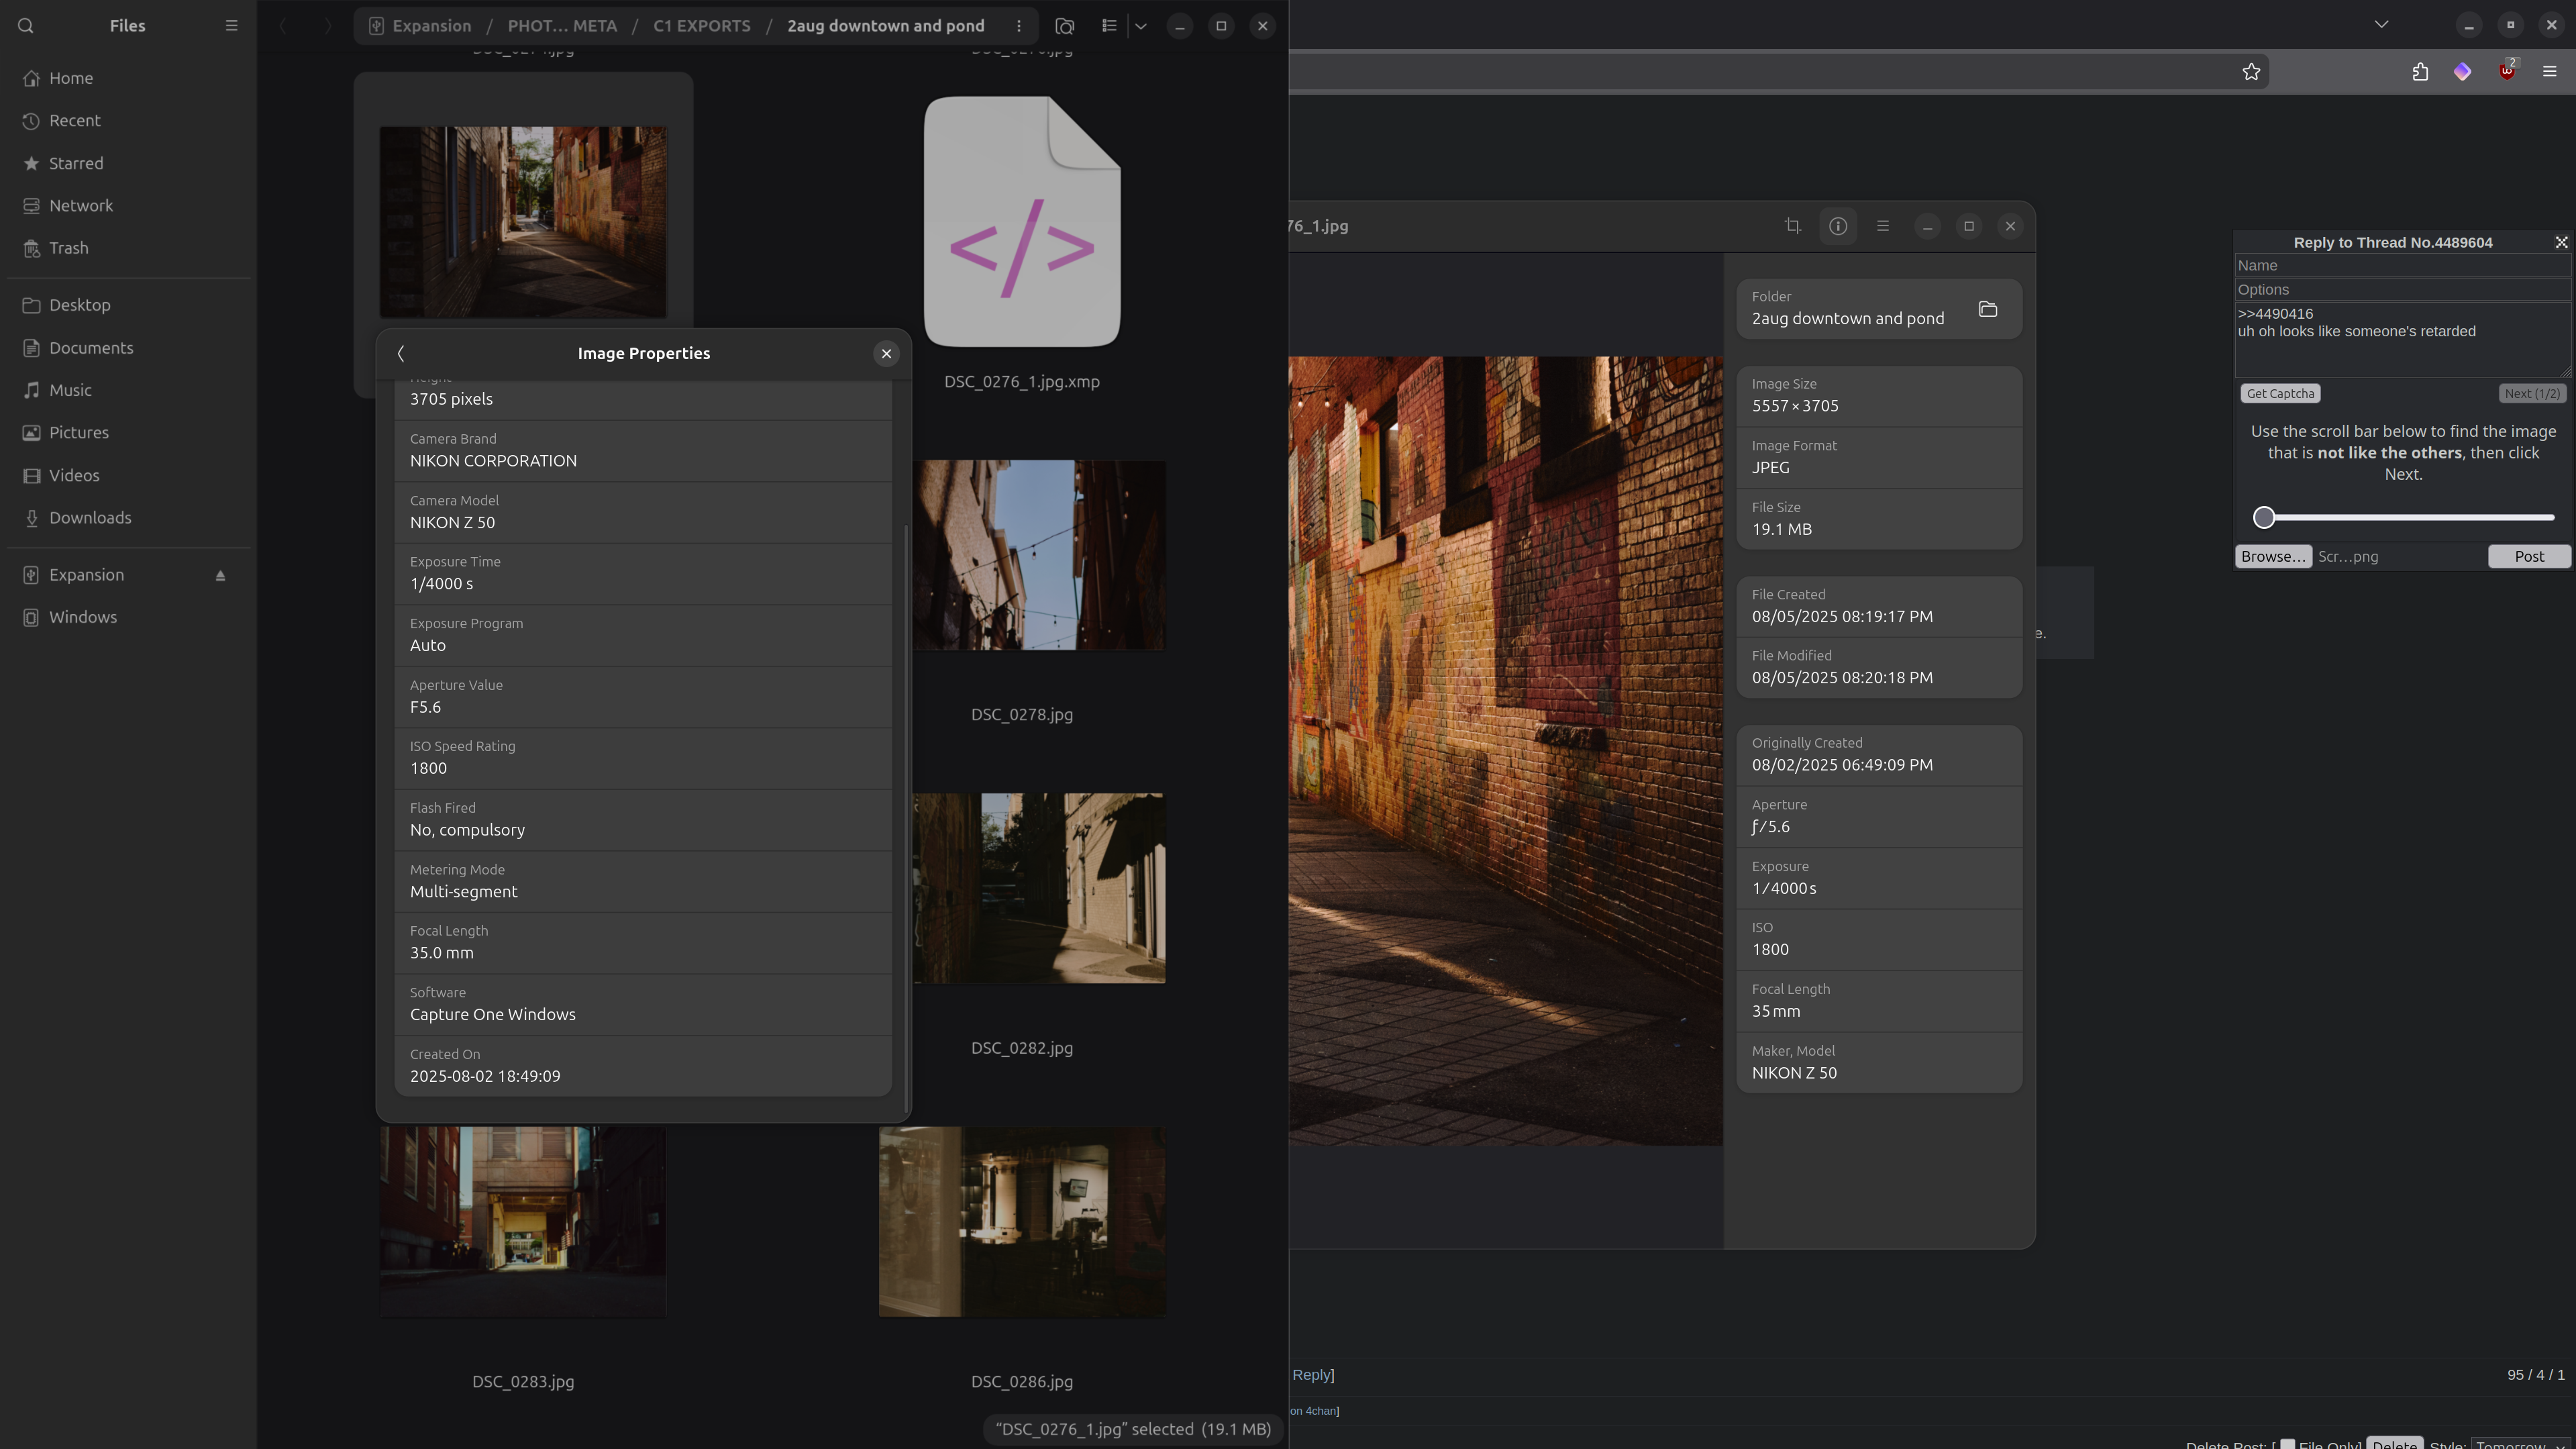The image size is (2576, 1449).
Task: Open the browser tab list chevron
Action: coord(2382,25)
